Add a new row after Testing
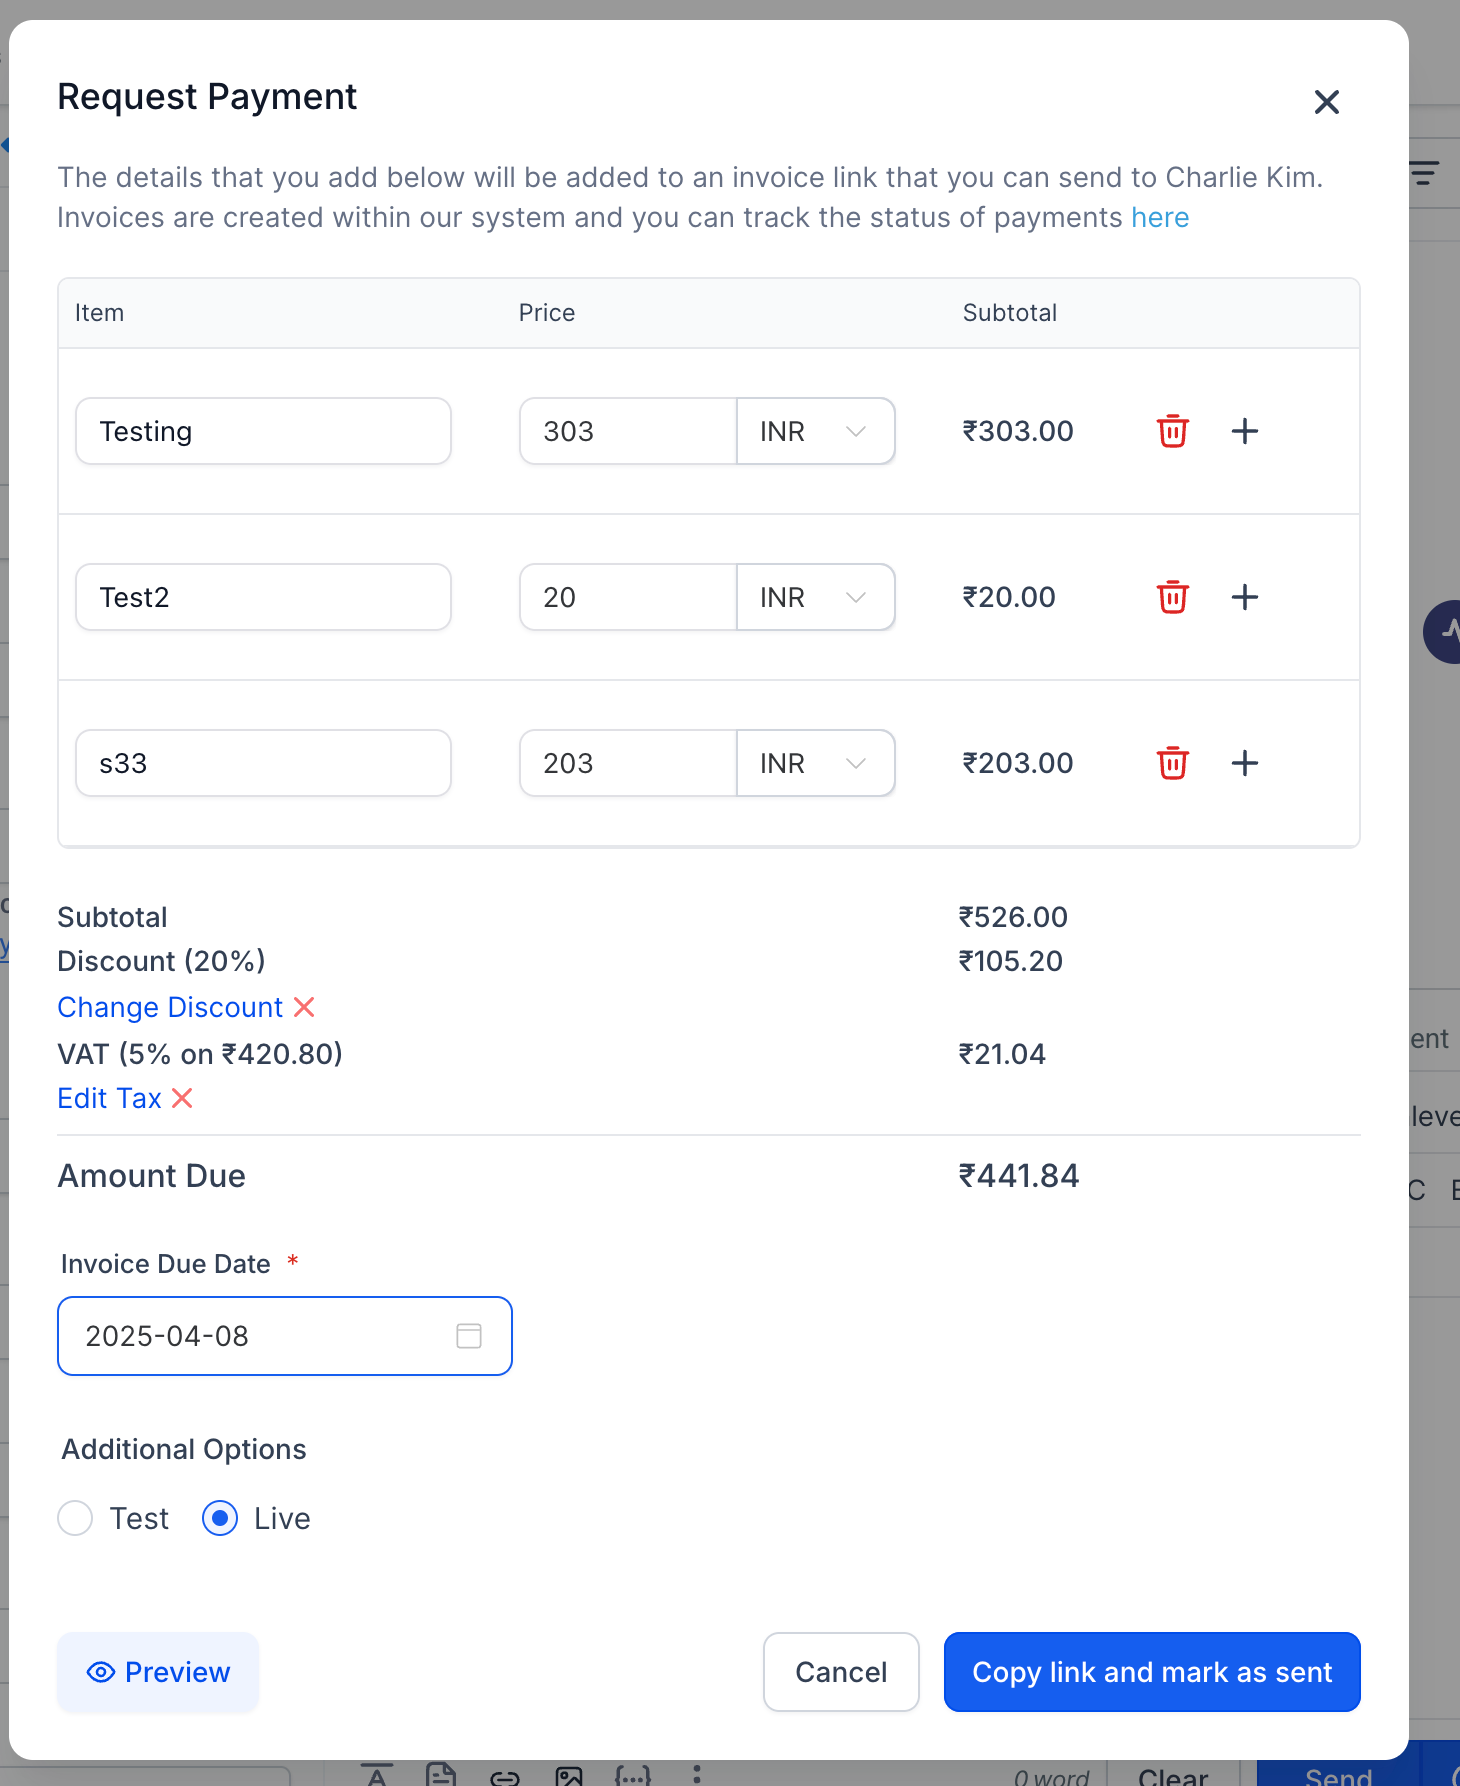1460x1786 pixels. pos(1244,431)
